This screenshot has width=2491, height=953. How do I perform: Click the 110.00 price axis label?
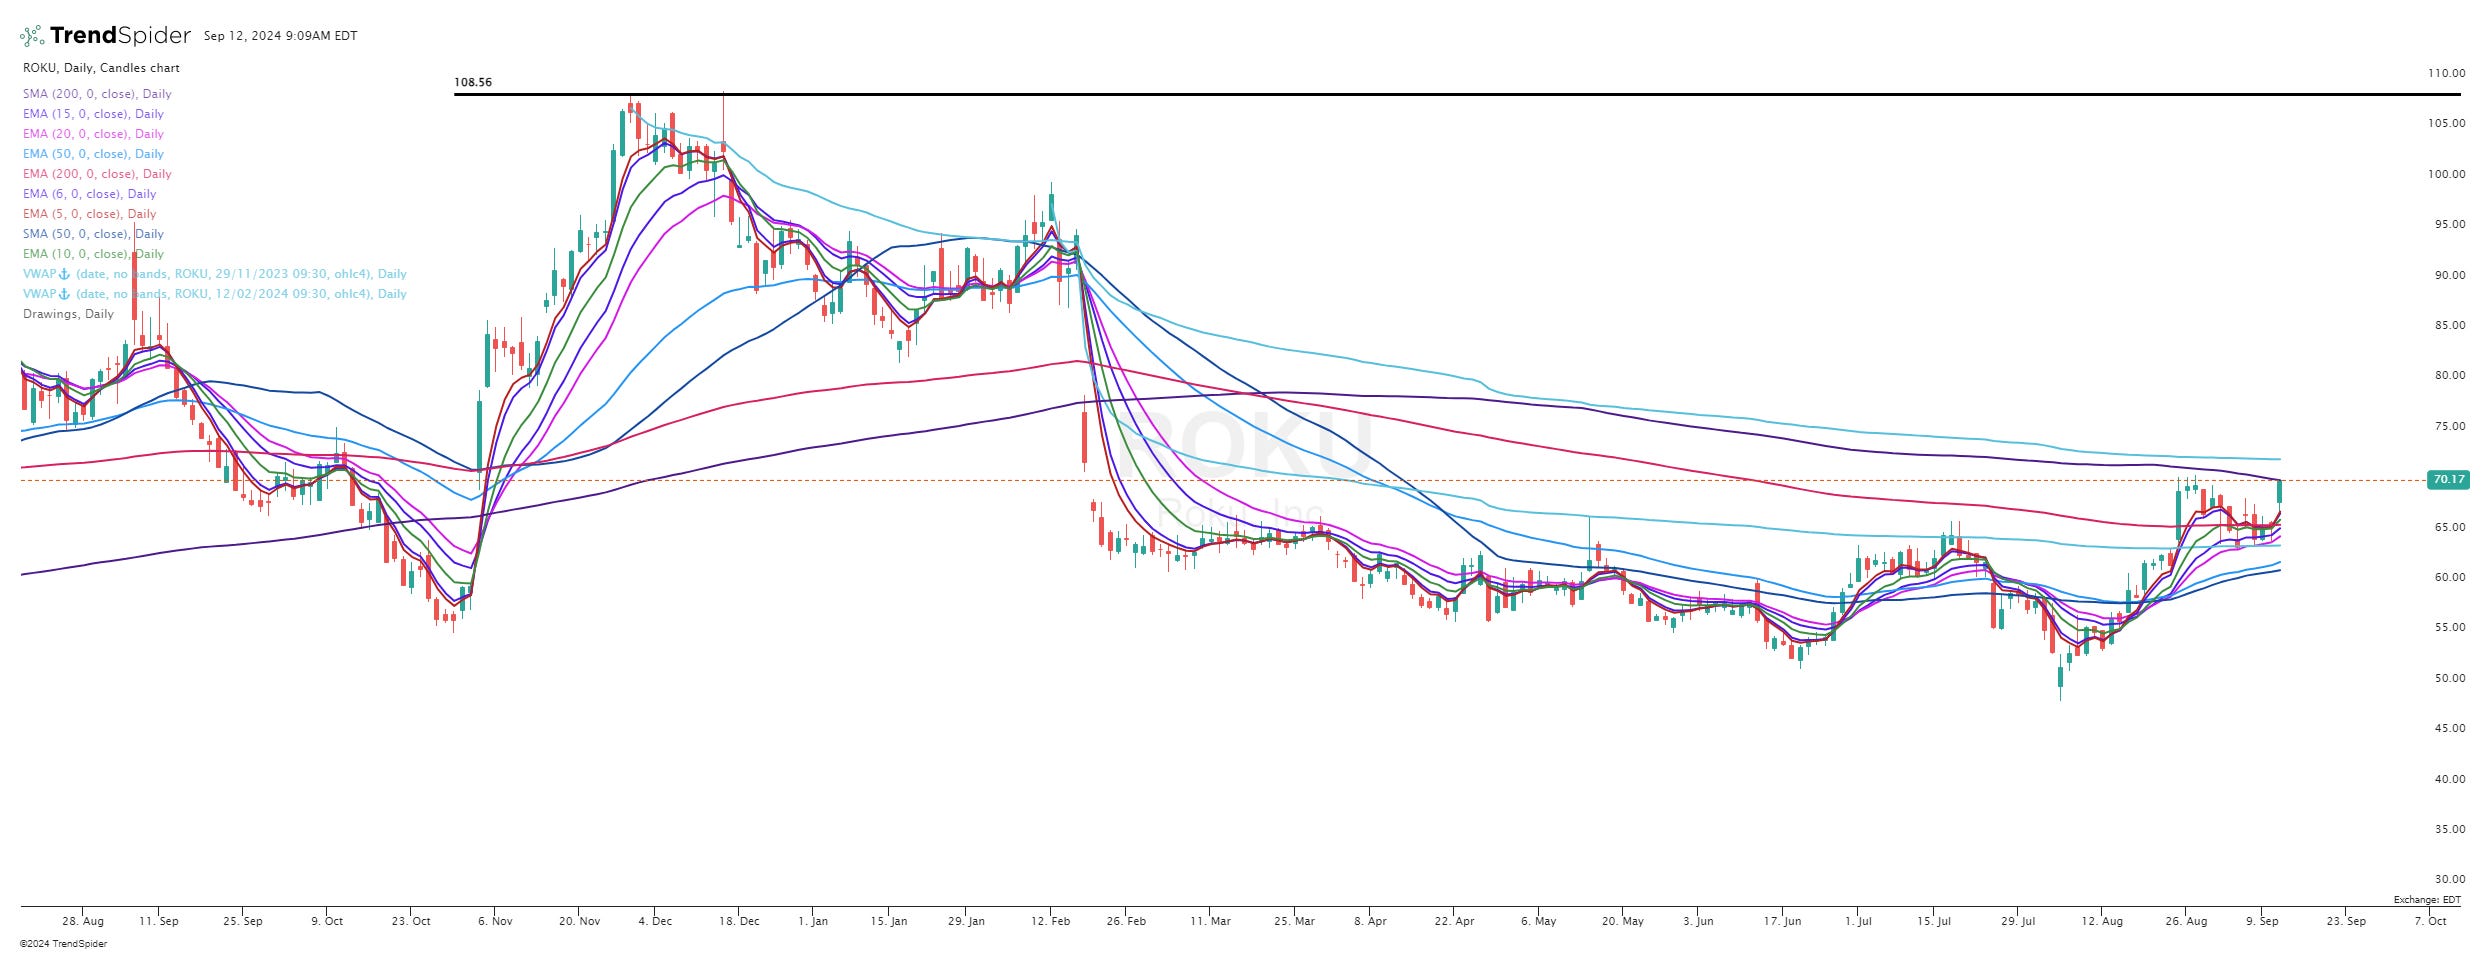pyautogui.click(x=2446, y=73)
